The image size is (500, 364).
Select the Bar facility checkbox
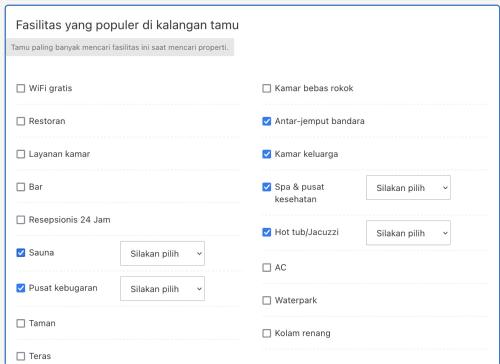tap(21, 187)
